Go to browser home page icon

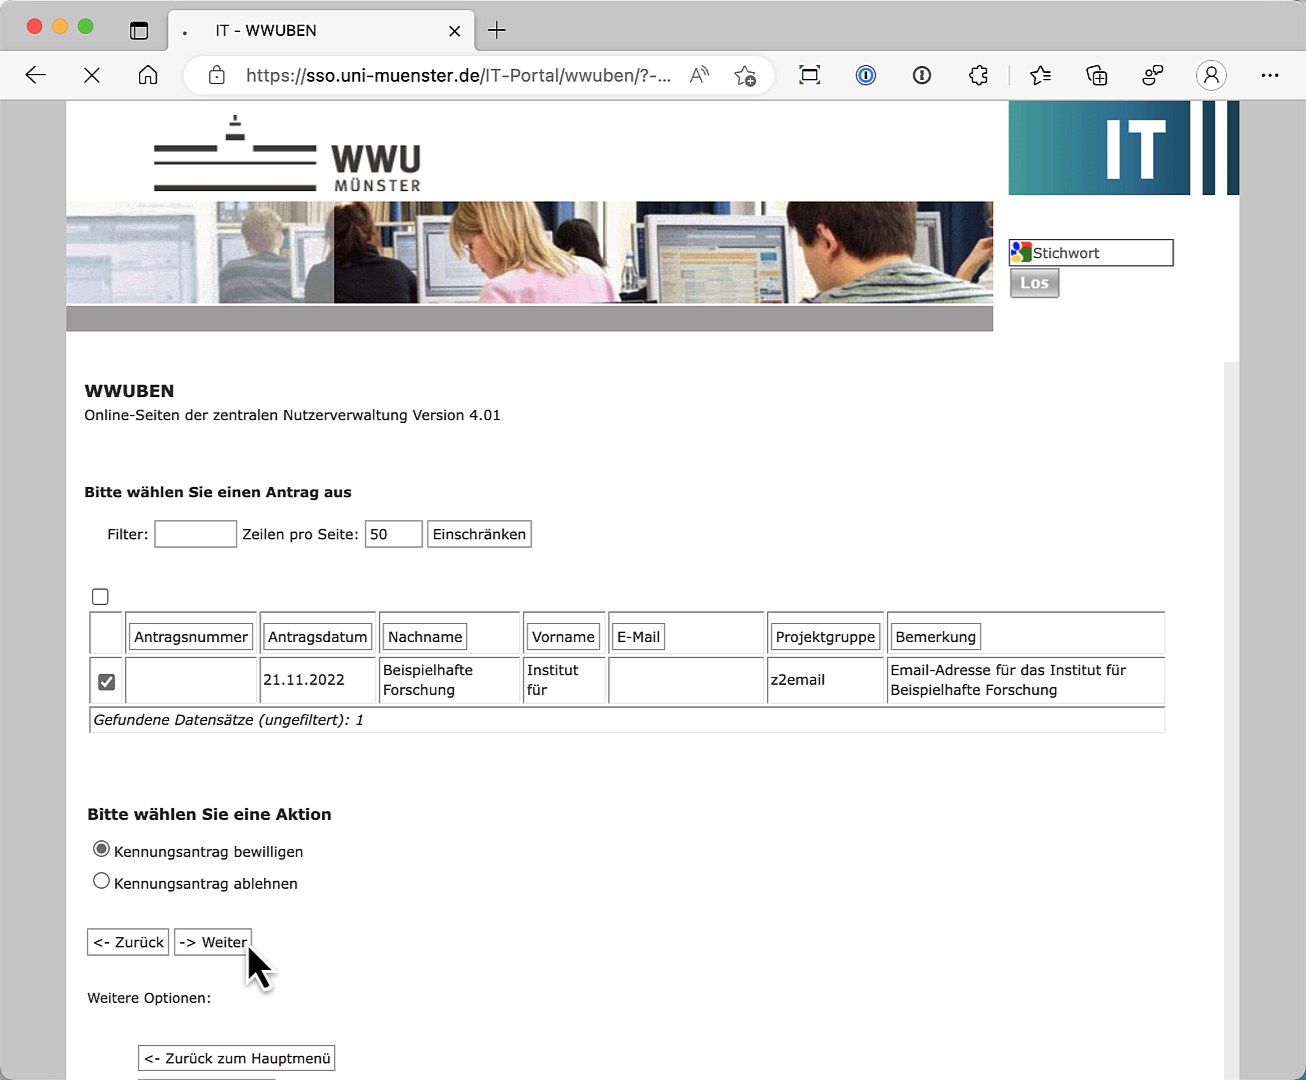(x=148, y=75)
